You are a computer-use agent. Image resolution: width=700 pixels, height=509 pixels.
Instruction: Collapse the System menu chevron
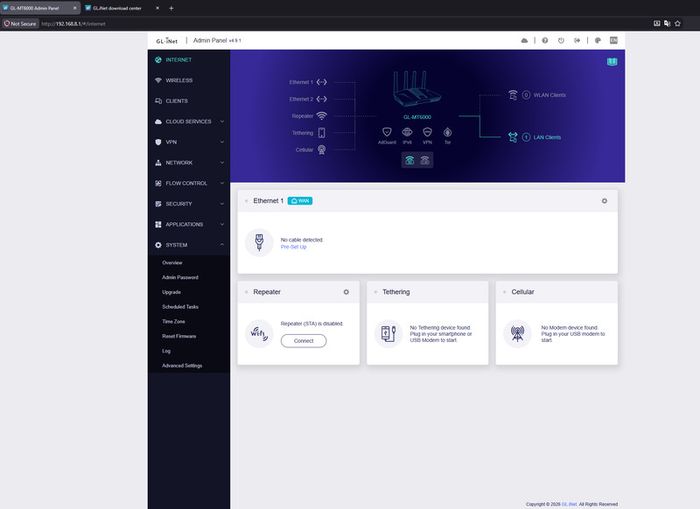[222, 245]
